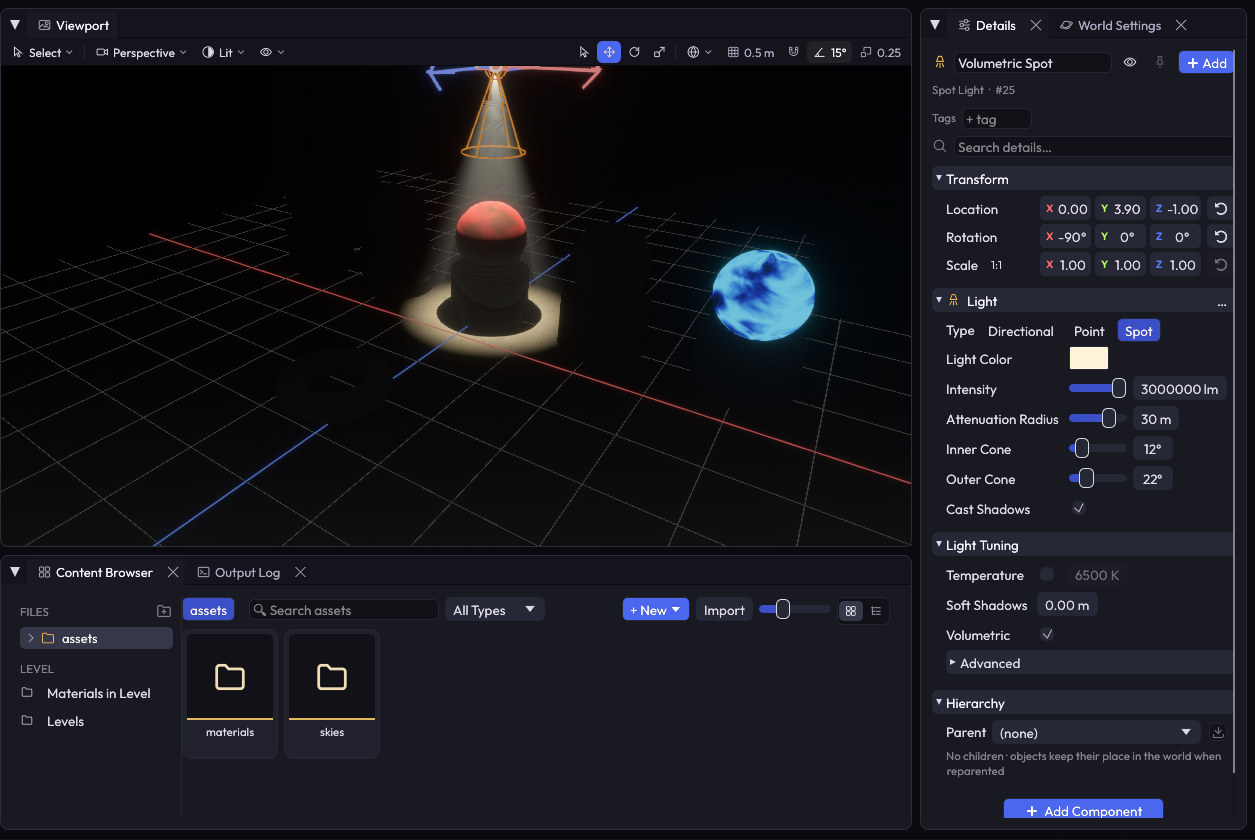Reset Rotation values to default
This screenshot has width=1255, height=840.
click(1220, 237)
